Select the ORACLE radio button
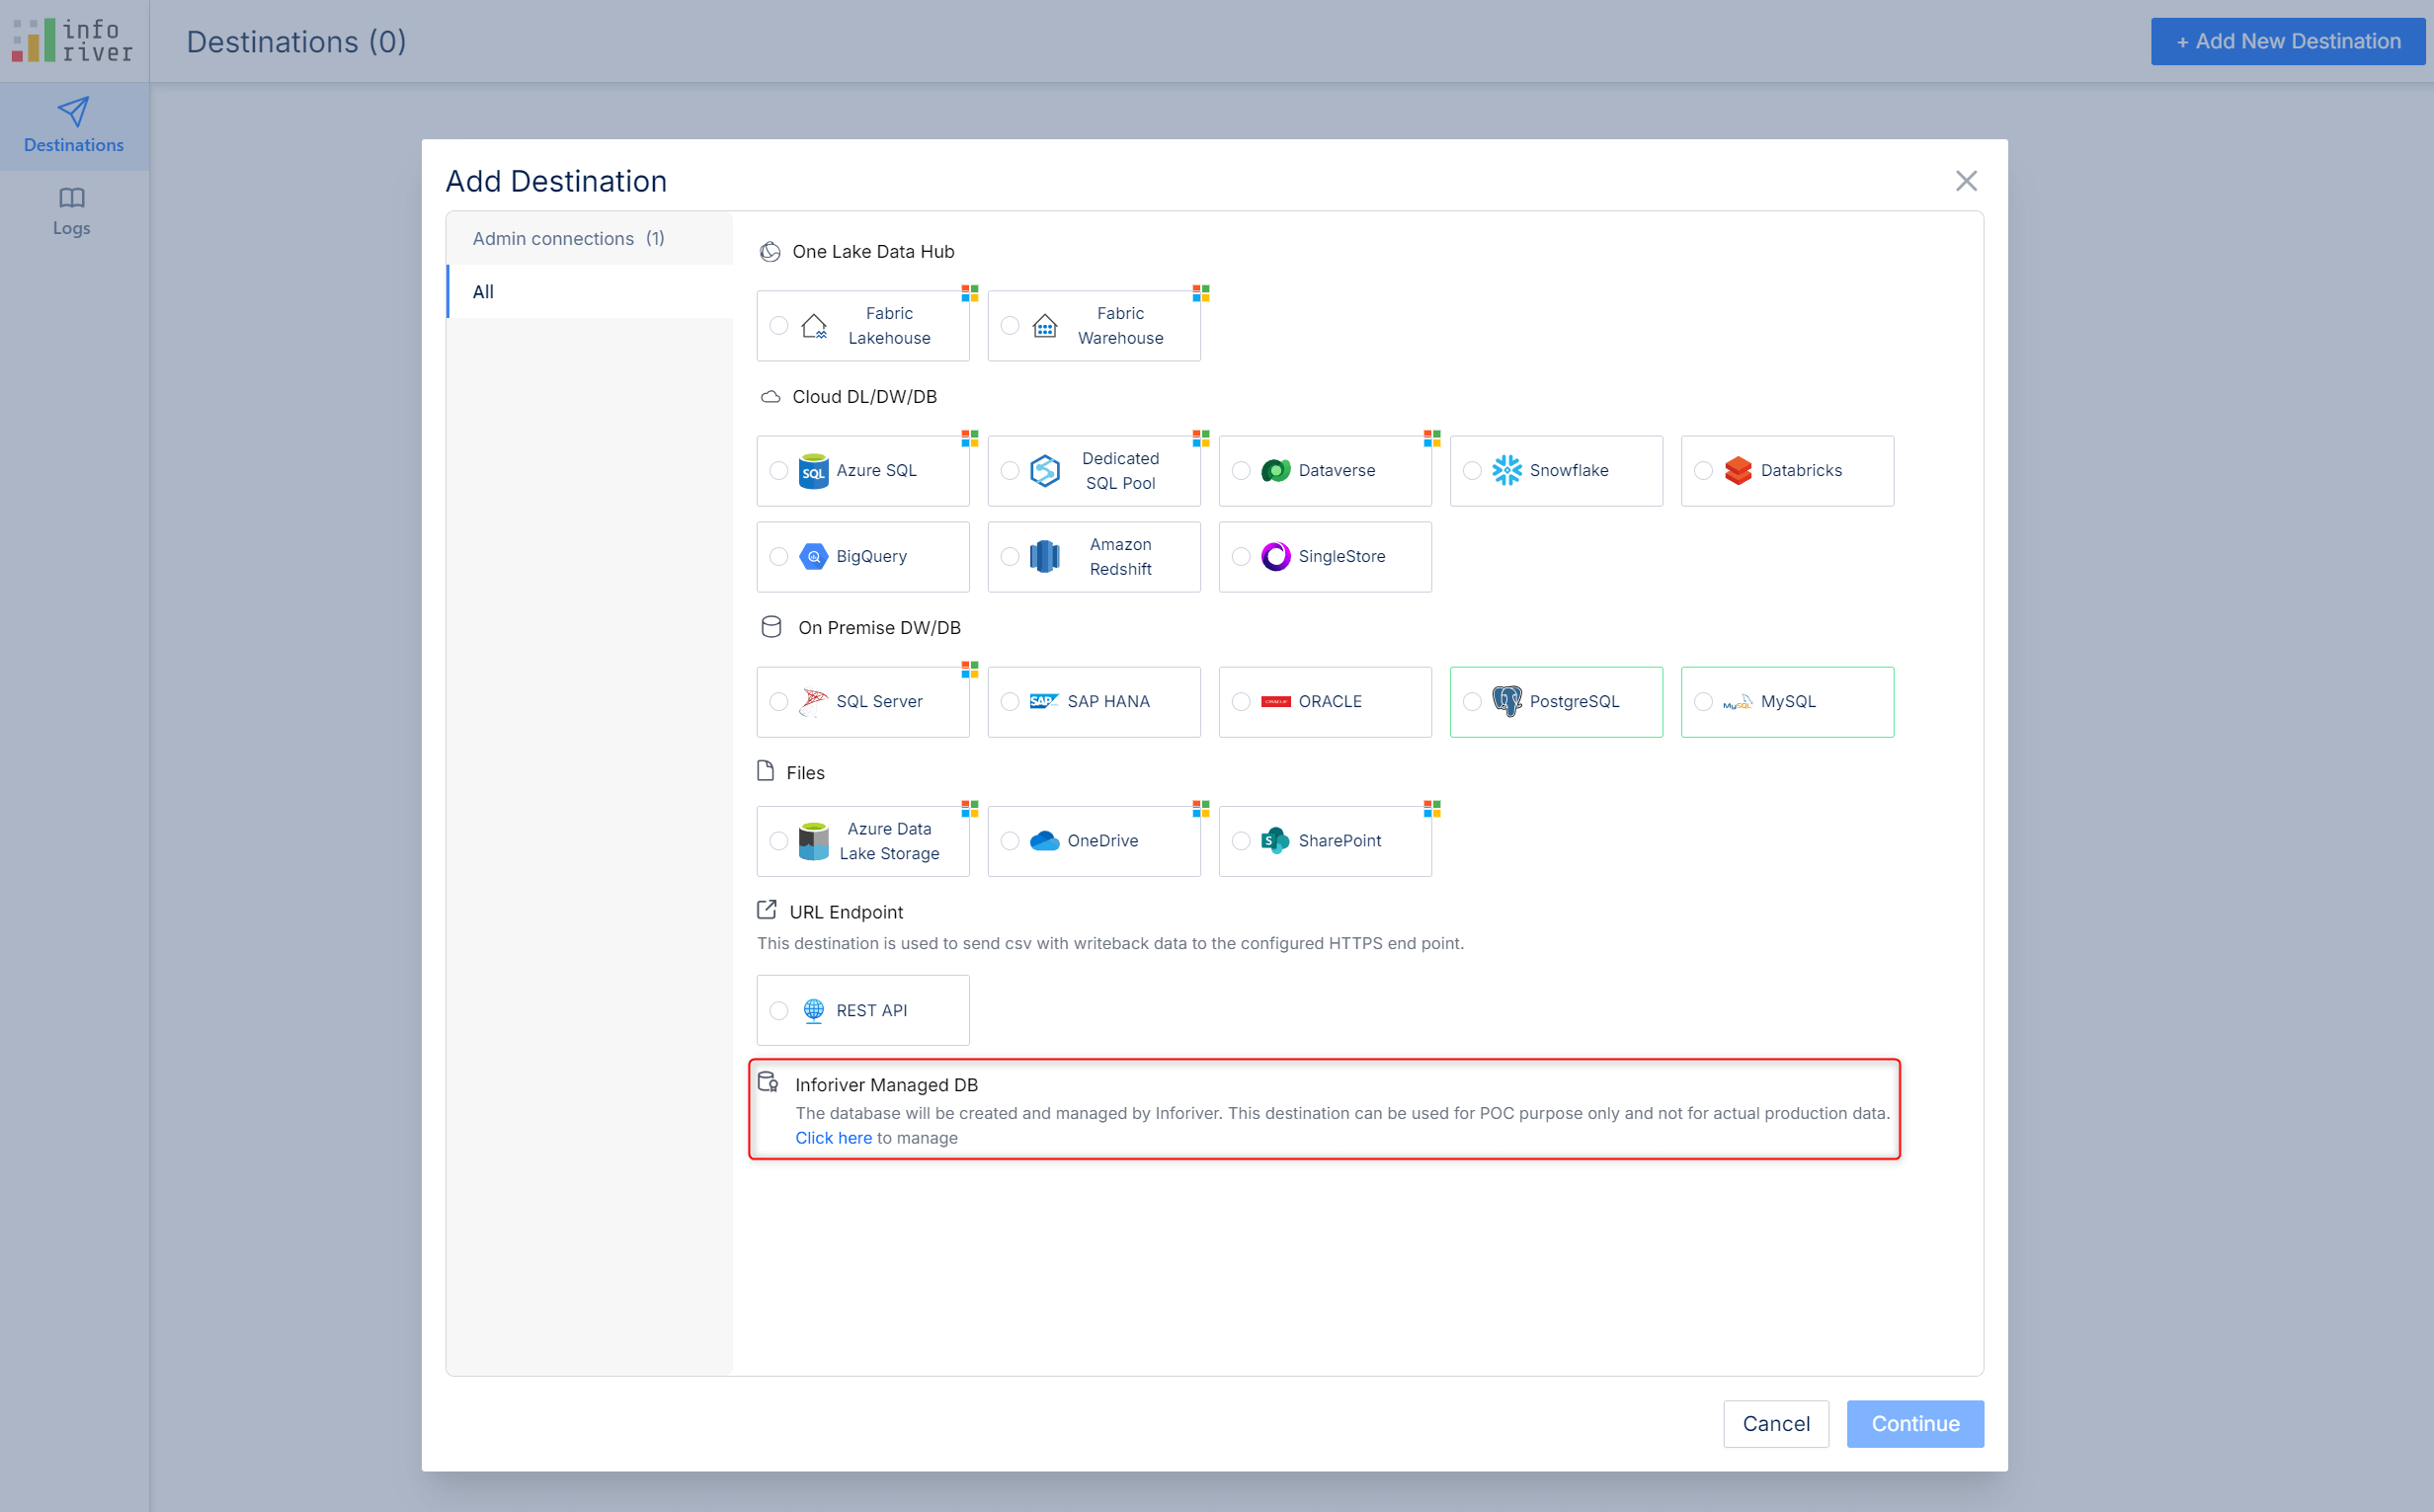The width and height of the screenshot is (2434, 1512). (x=1241, y=702)
